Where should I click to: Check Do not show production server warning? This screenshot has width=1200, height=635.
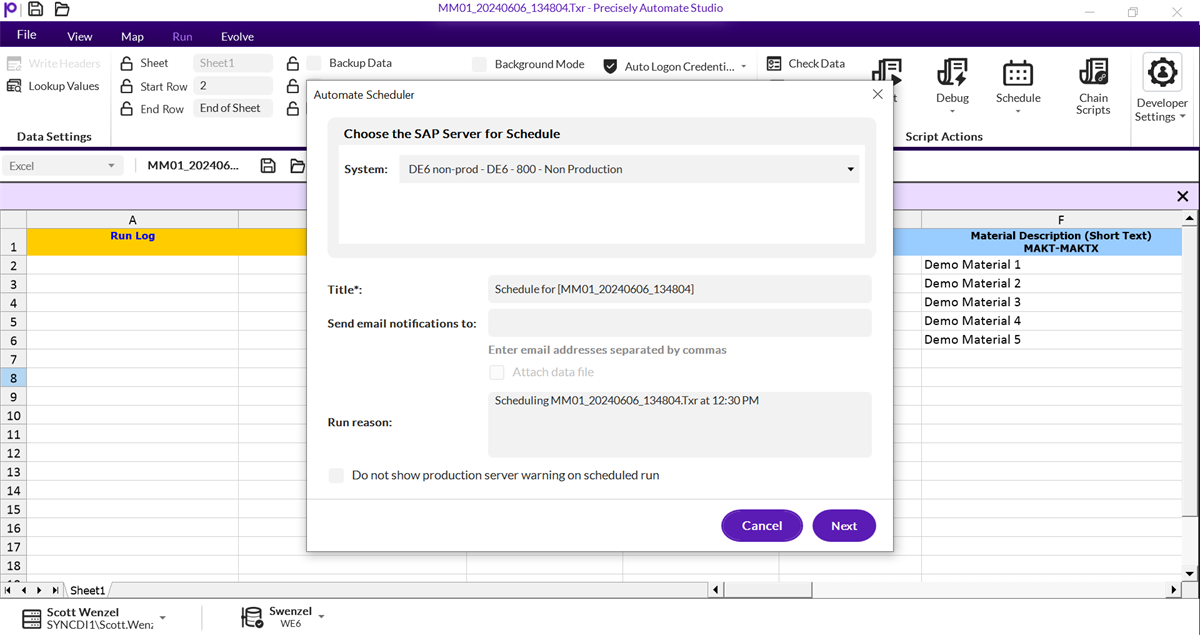click(336, 475)
